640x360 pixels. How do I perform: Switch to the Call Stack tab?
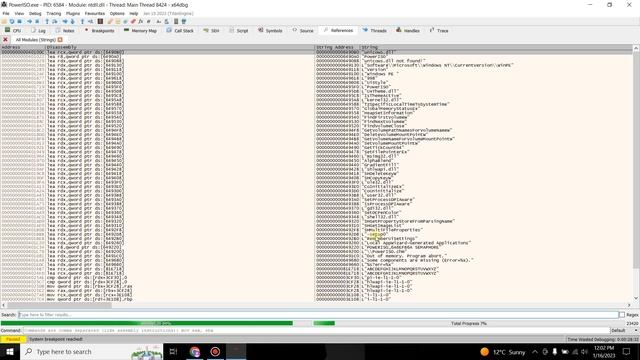click(180, 31)
